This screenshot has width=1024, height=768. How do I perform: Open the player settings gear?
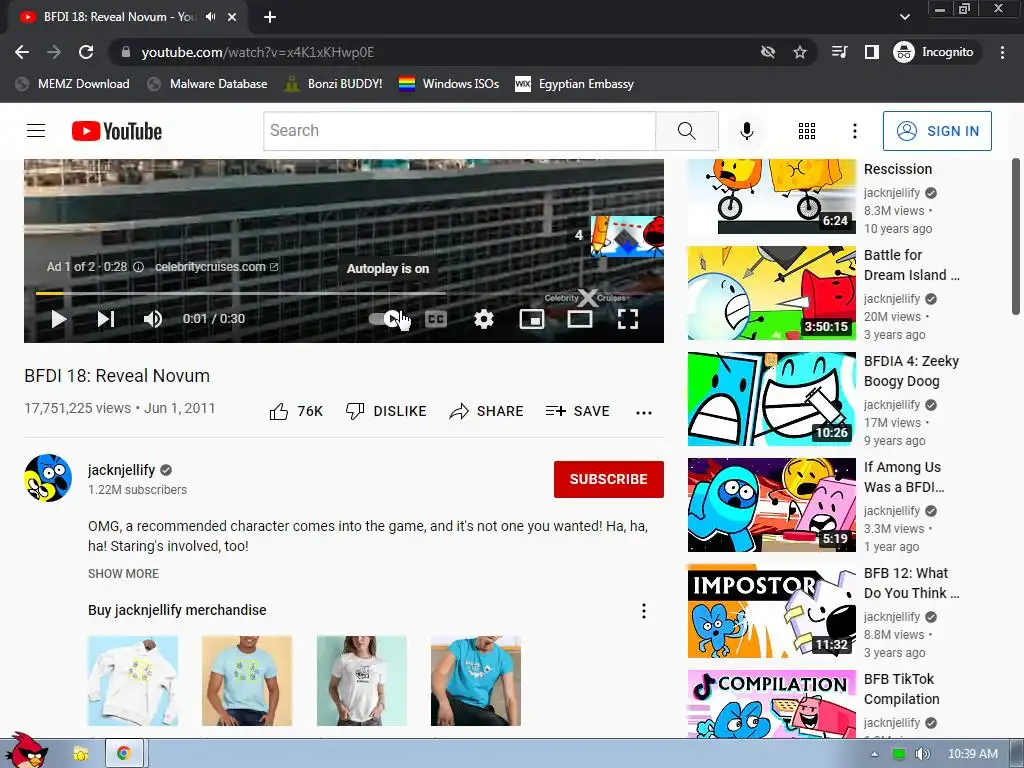[483, 319]
